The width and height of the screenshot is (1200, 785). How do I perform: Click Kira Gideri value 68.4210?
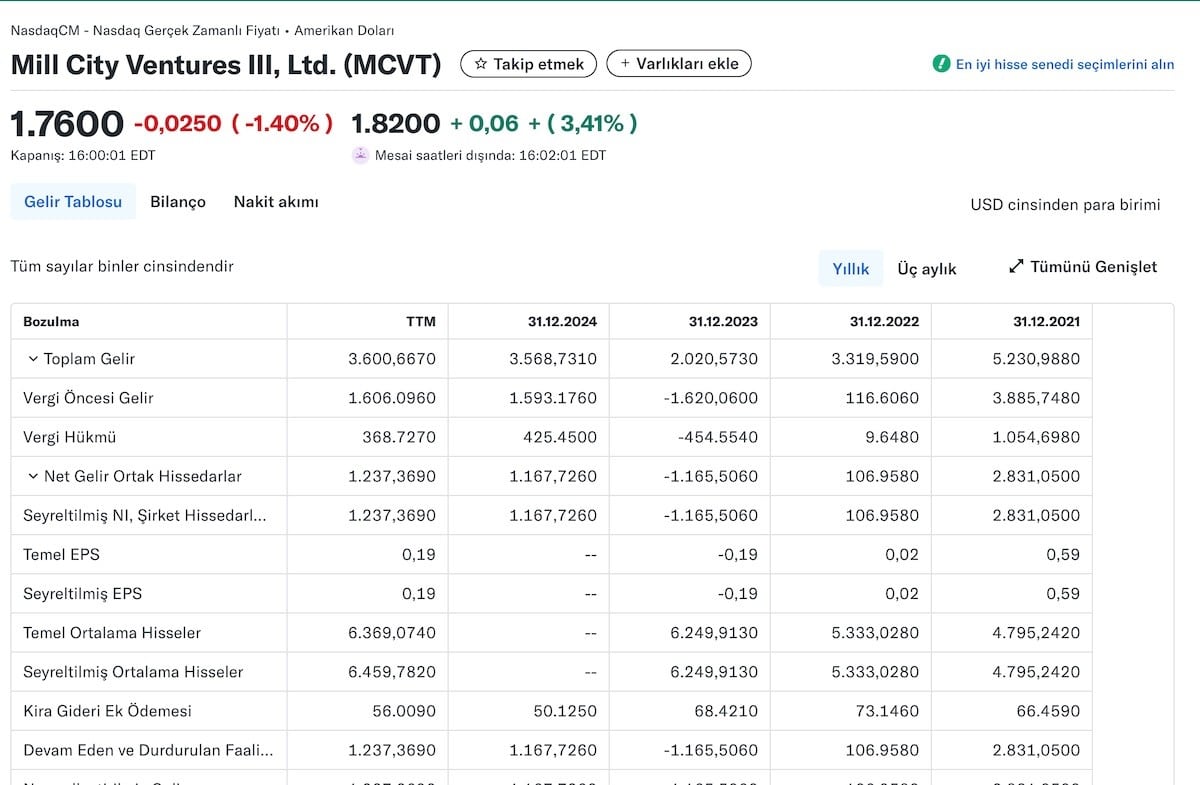[x=726, y=711]
